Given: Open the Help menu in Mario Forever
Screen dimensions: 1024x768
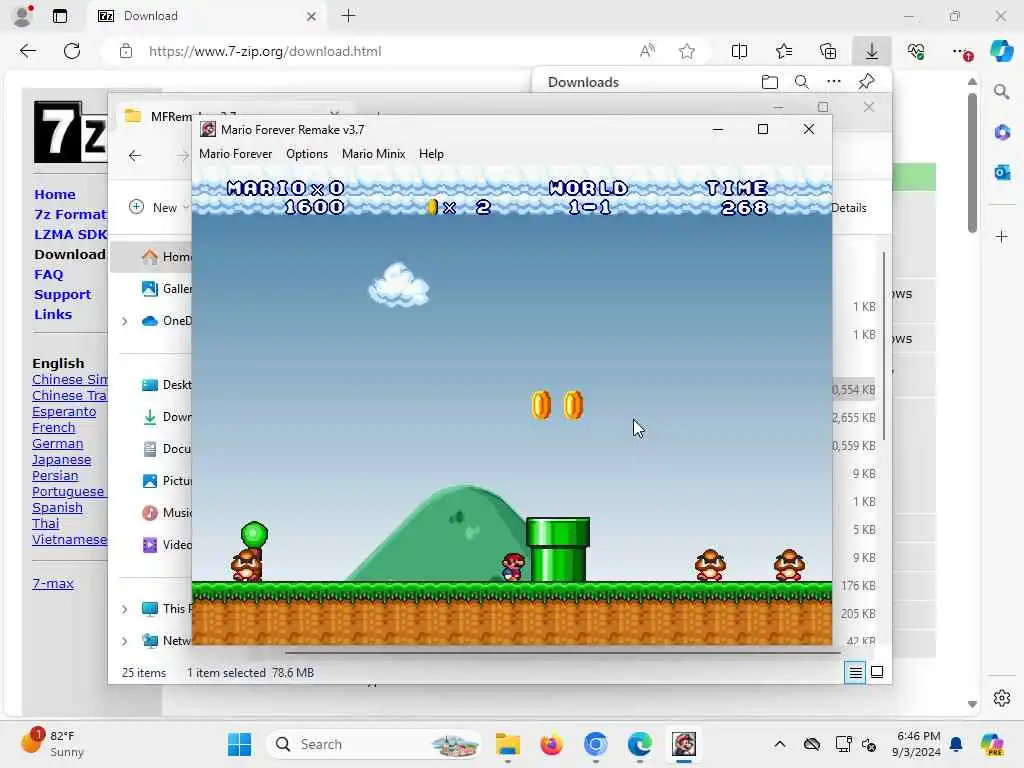Looking at the screenshot, I should (x=431, y=154).
